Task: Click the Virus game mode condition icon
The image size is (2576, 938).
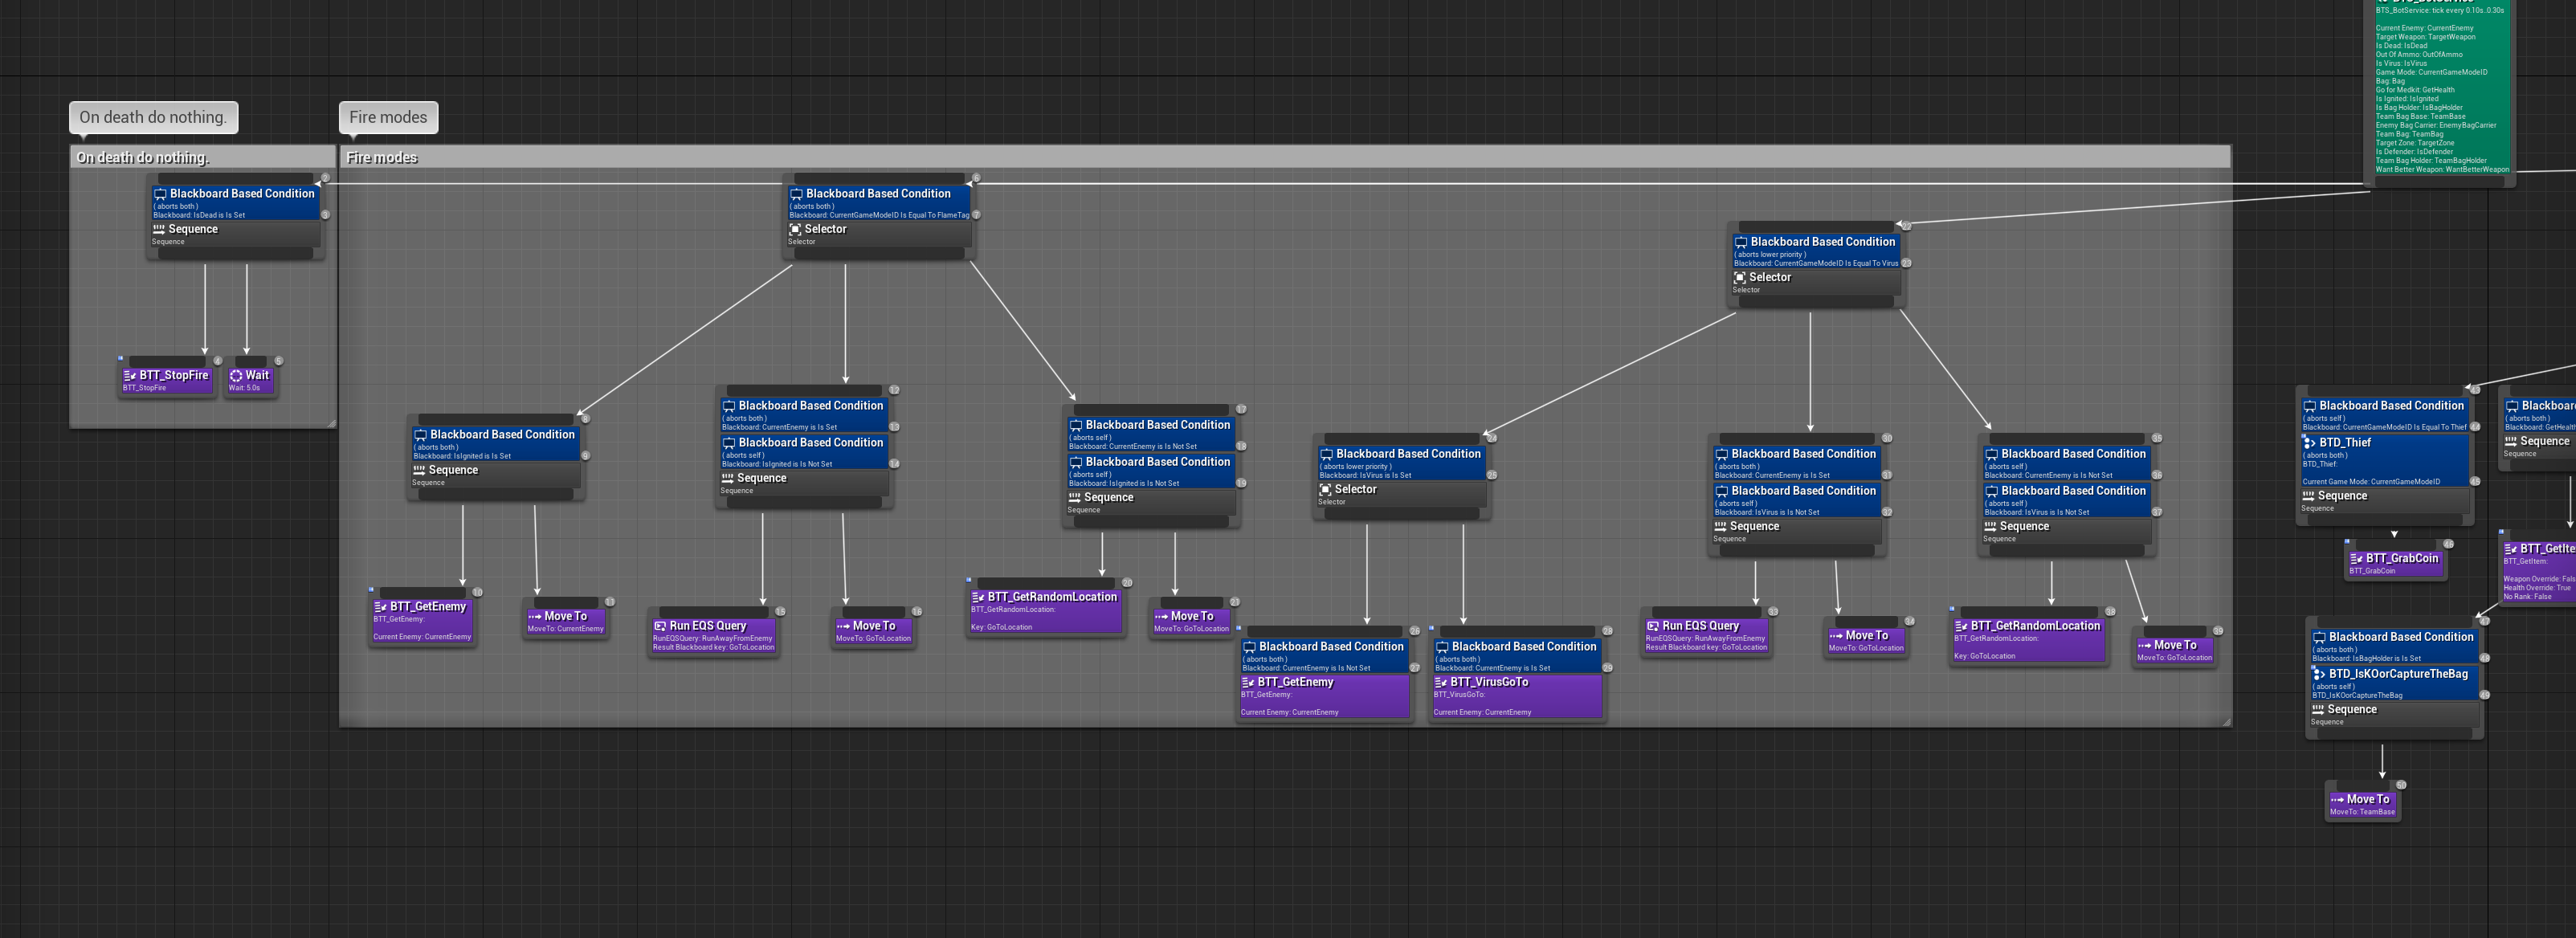Action: point(1741,242)
